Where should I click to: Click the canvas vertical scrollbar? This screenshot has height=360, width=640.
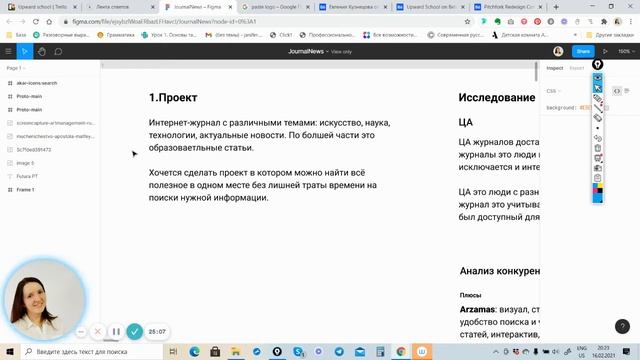536,71
